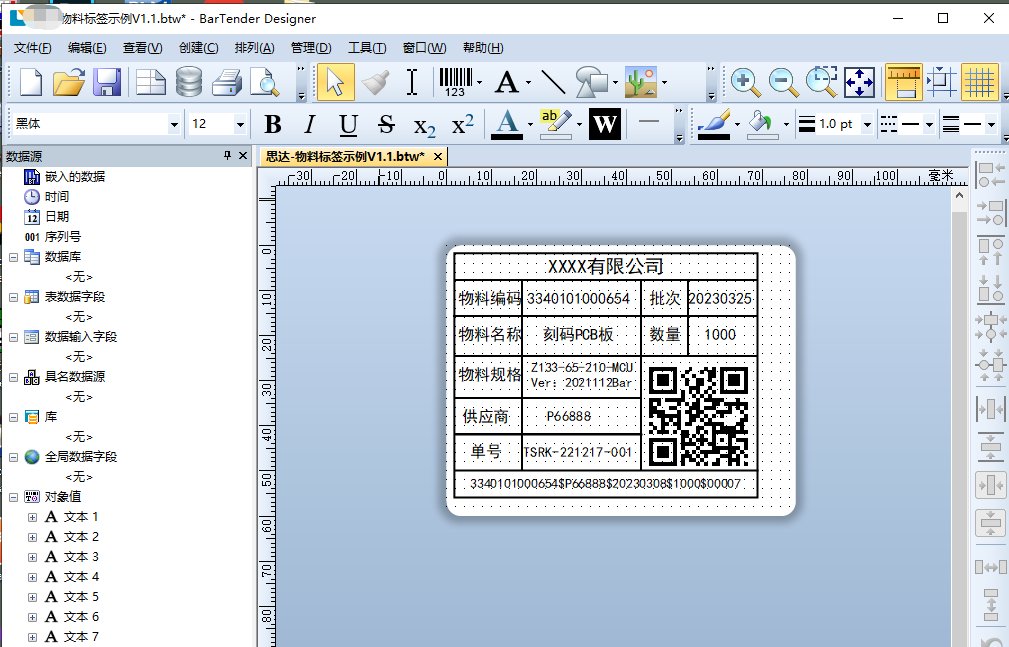Select the 日期 data source

pos(57,216)
